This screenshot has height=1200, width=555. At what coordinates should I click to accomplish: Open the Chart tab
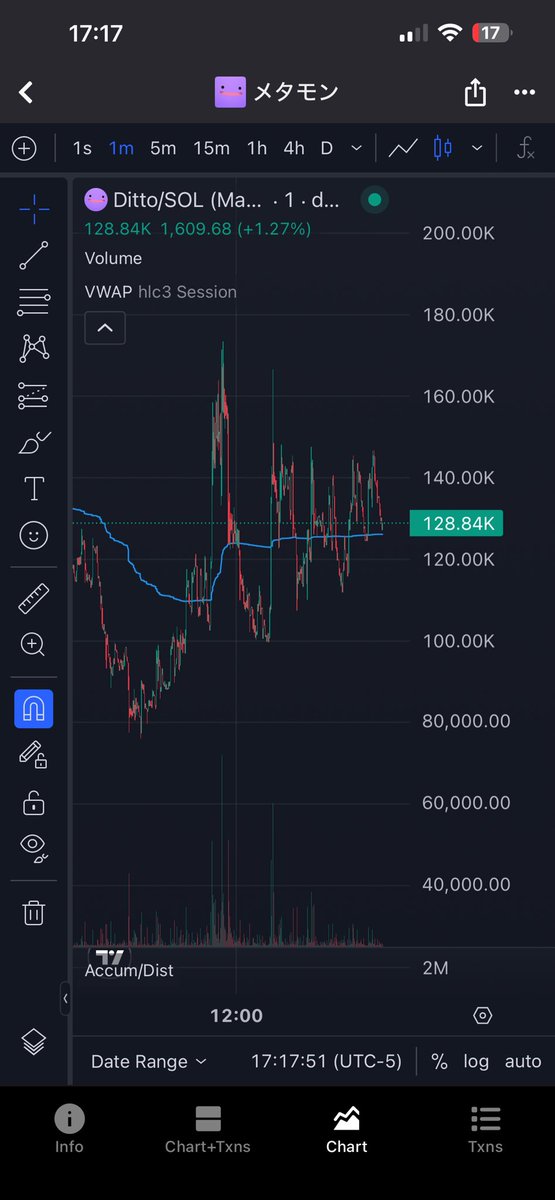[347, 1130]
